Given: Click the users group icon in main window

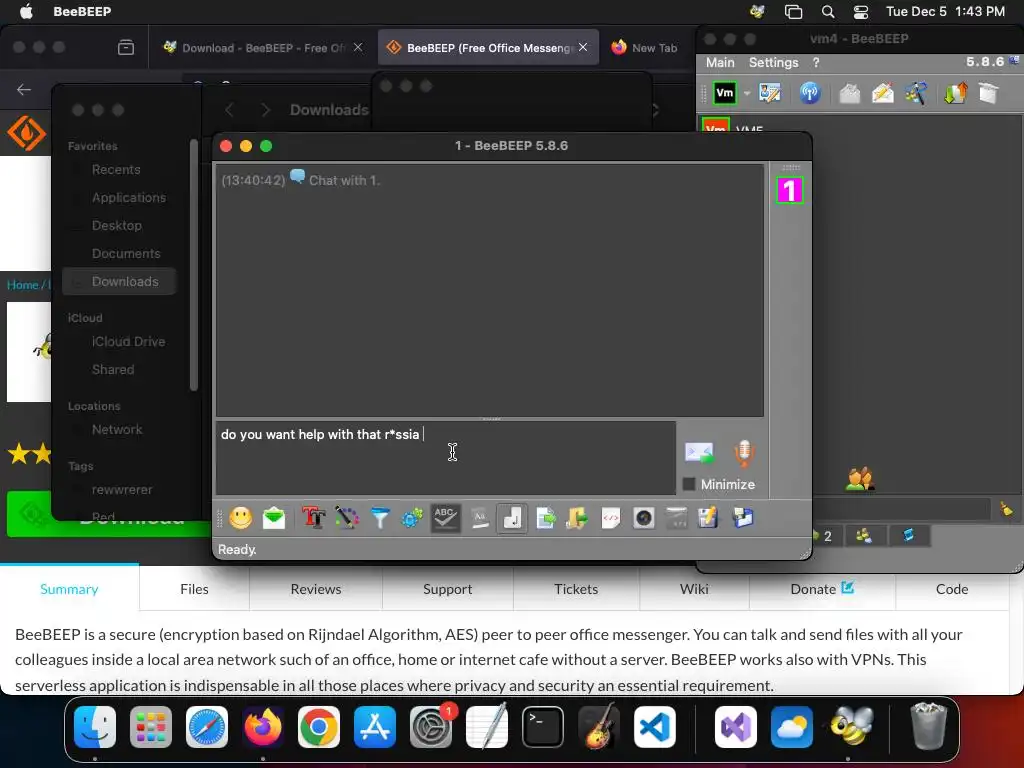Looking at the screenshot, I should [859, 479].
